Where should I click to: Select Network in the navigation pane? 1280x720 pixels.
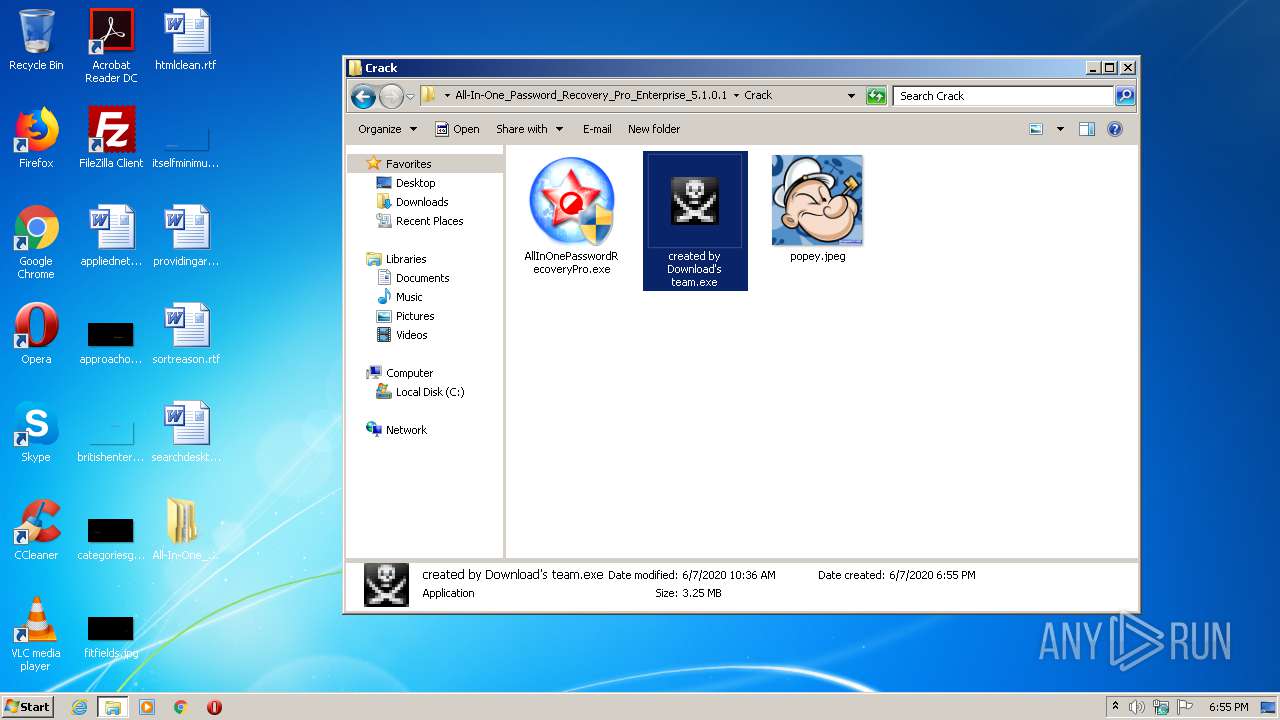coord(406,430)
